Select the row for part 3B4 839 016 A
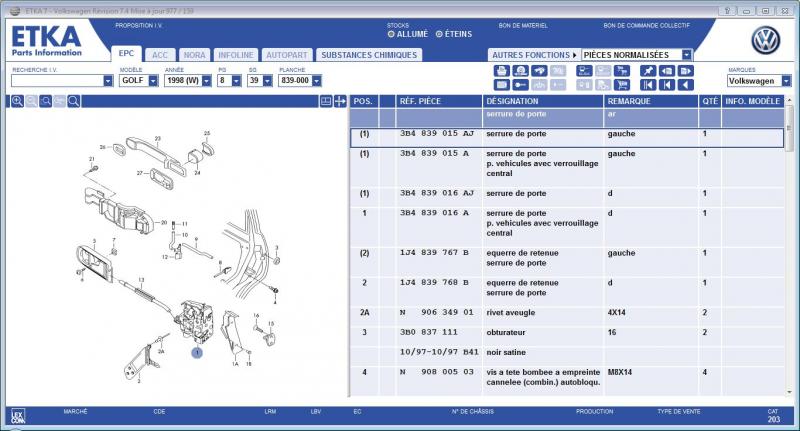This screenshot has height=431, width=800. coord(566,227)
